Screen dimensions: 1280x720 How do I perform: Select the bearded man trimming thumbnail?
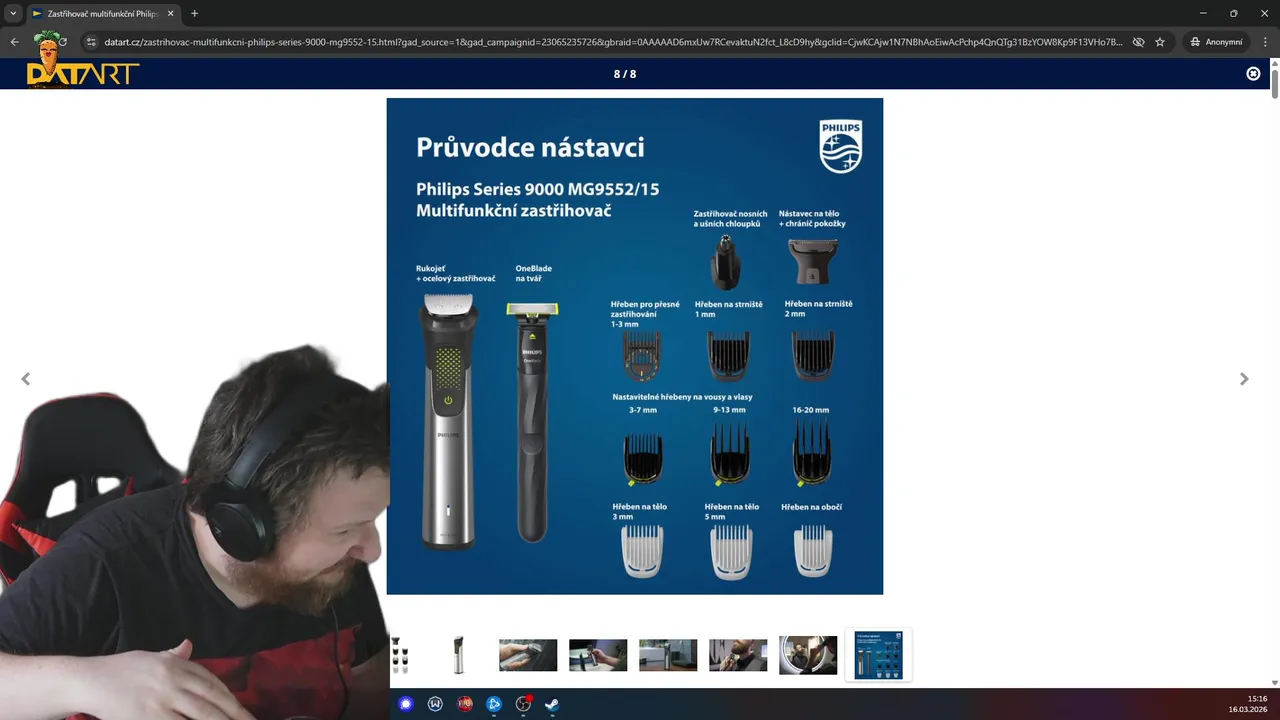tap(738, 655)
